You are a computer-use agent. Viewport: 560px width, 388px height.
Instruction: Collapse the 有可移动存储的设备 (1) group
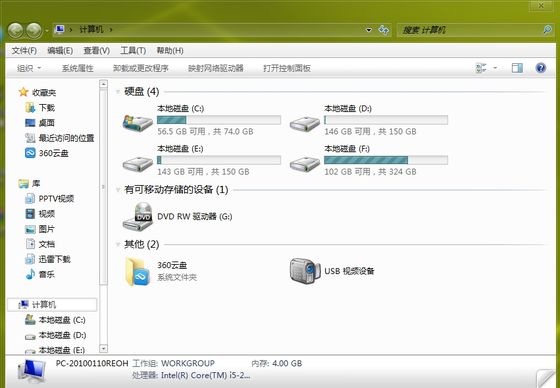click(118, 190)
